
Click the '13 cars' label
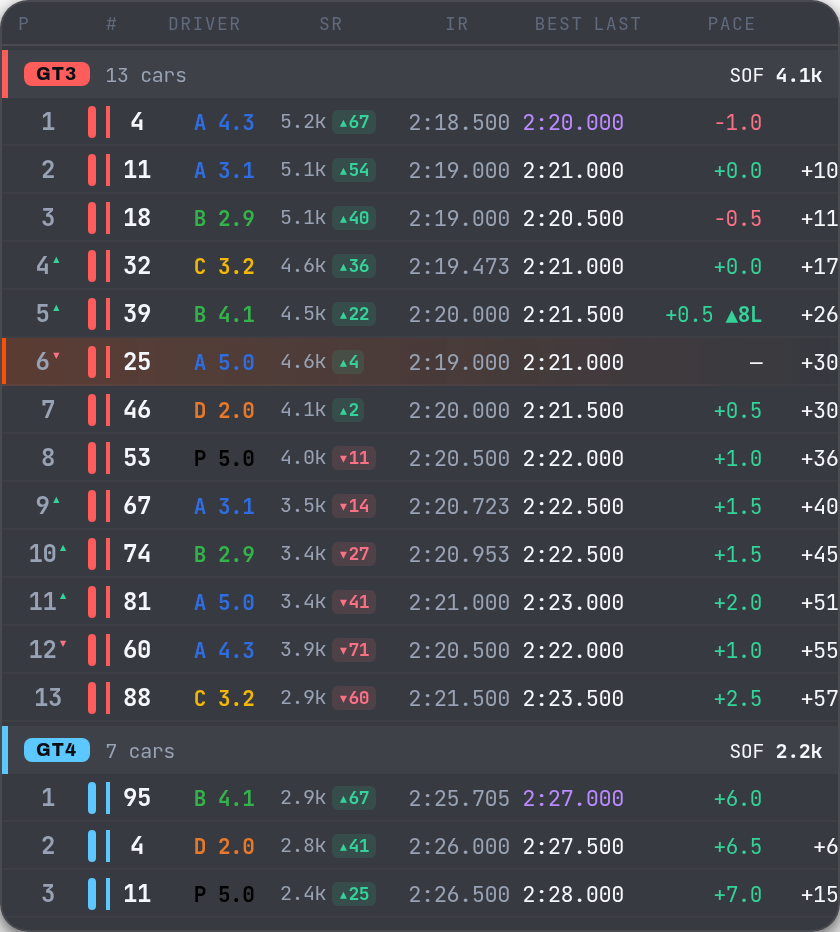146,75
